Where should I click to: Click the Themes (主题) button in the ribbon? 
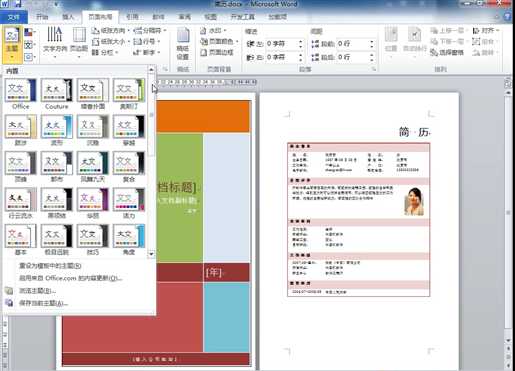coord(12,44)
